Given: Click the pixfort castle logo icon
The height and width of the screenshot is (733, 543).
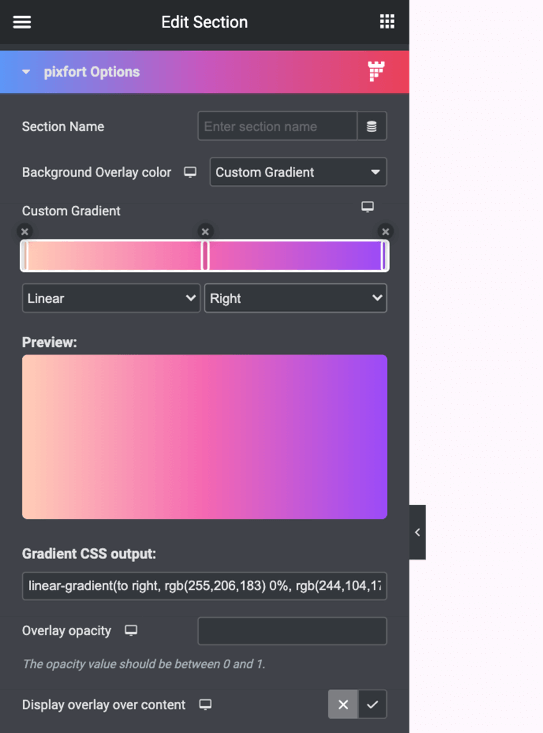Looking at the screenshot, I should pos(376,72).
